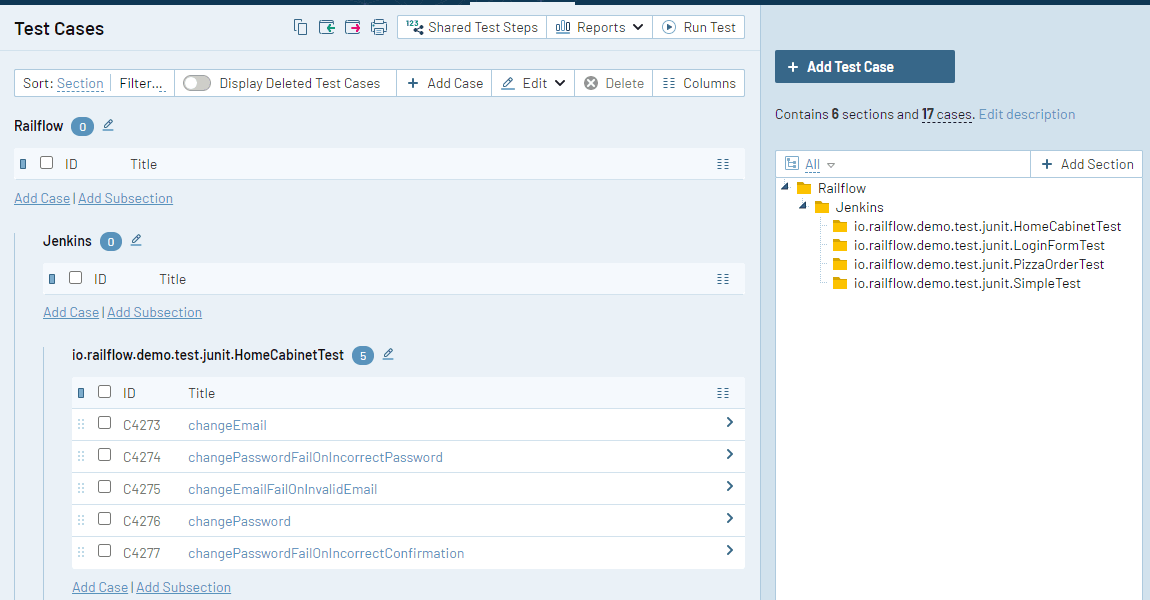Click drag handle icon for C4275

coord(81,488)
